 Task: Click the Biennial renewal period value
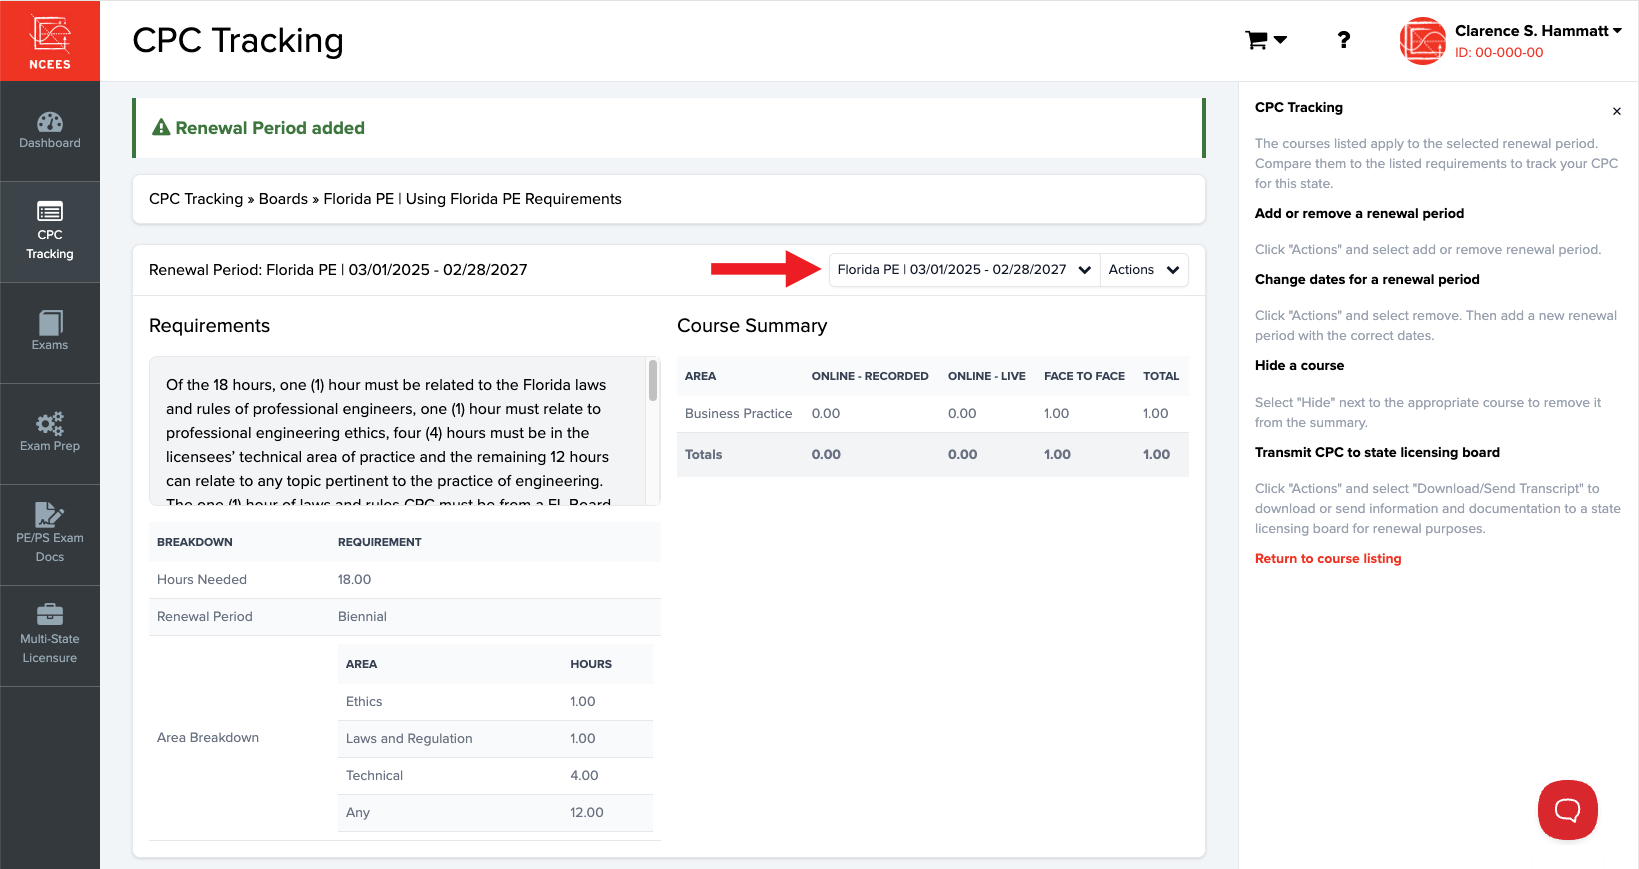coord(362,617)
